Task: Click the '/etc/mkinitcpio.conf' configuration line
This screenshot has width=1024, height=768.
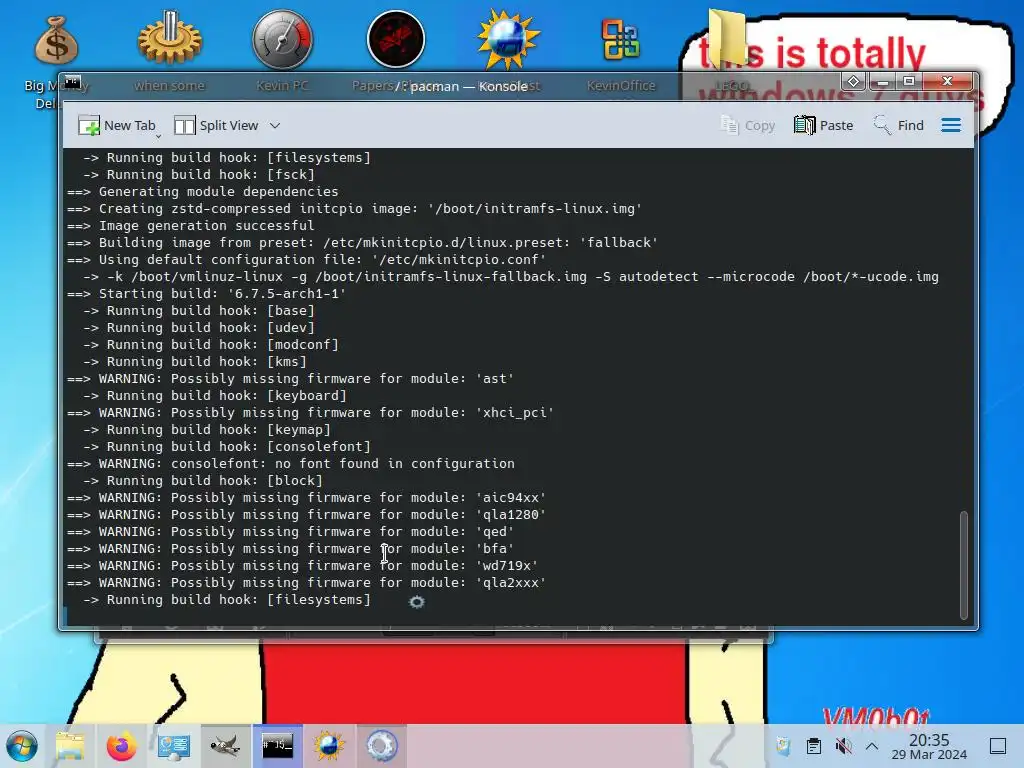Action: click(x=306, y=260)
